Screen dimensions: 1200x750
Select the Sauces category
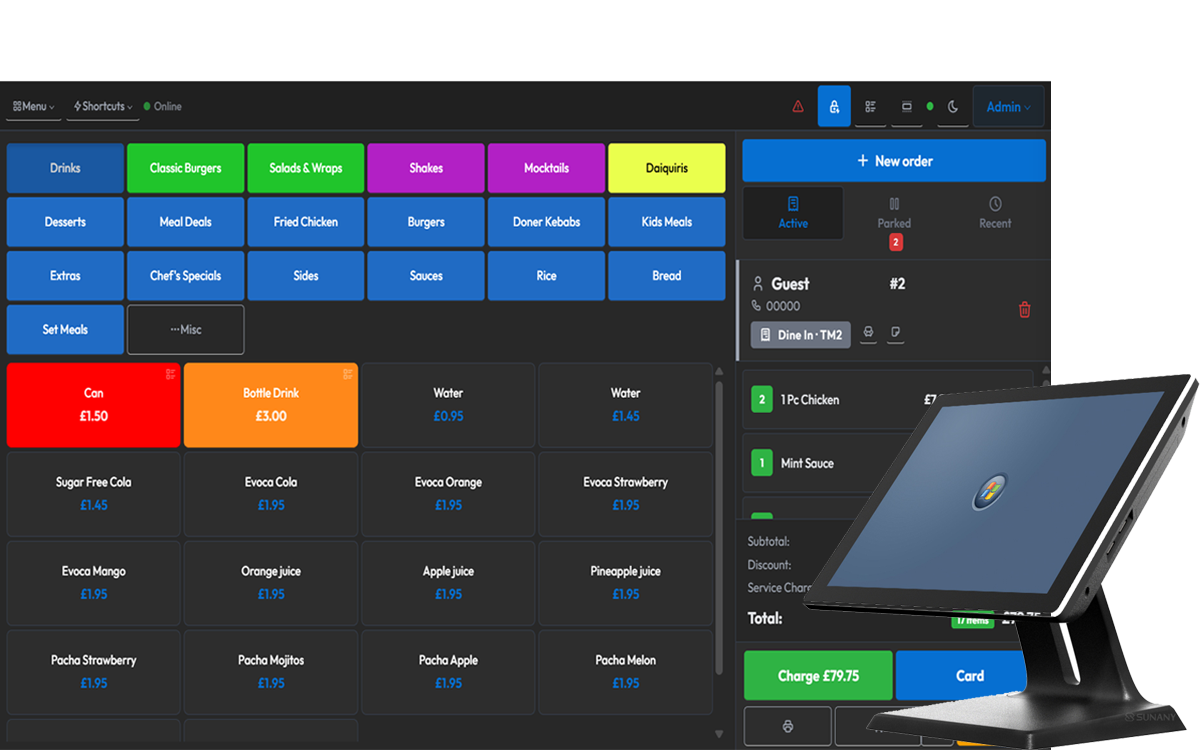click(x=426, y=276)
